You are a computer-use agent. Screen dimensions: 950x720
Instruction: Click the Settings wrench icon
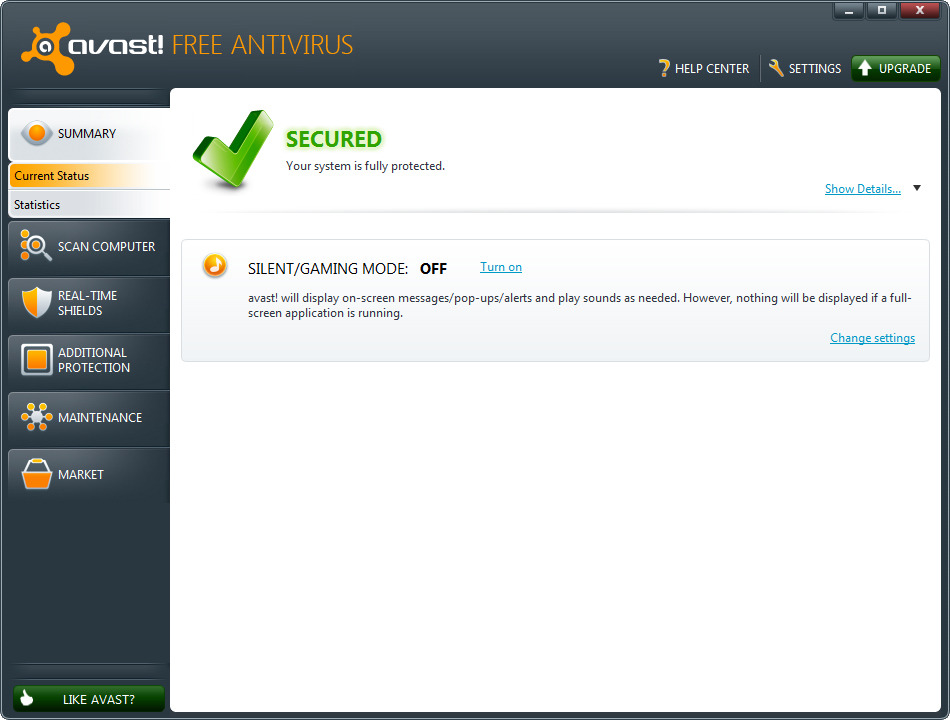pyautogui.click(x=776, y=69)
